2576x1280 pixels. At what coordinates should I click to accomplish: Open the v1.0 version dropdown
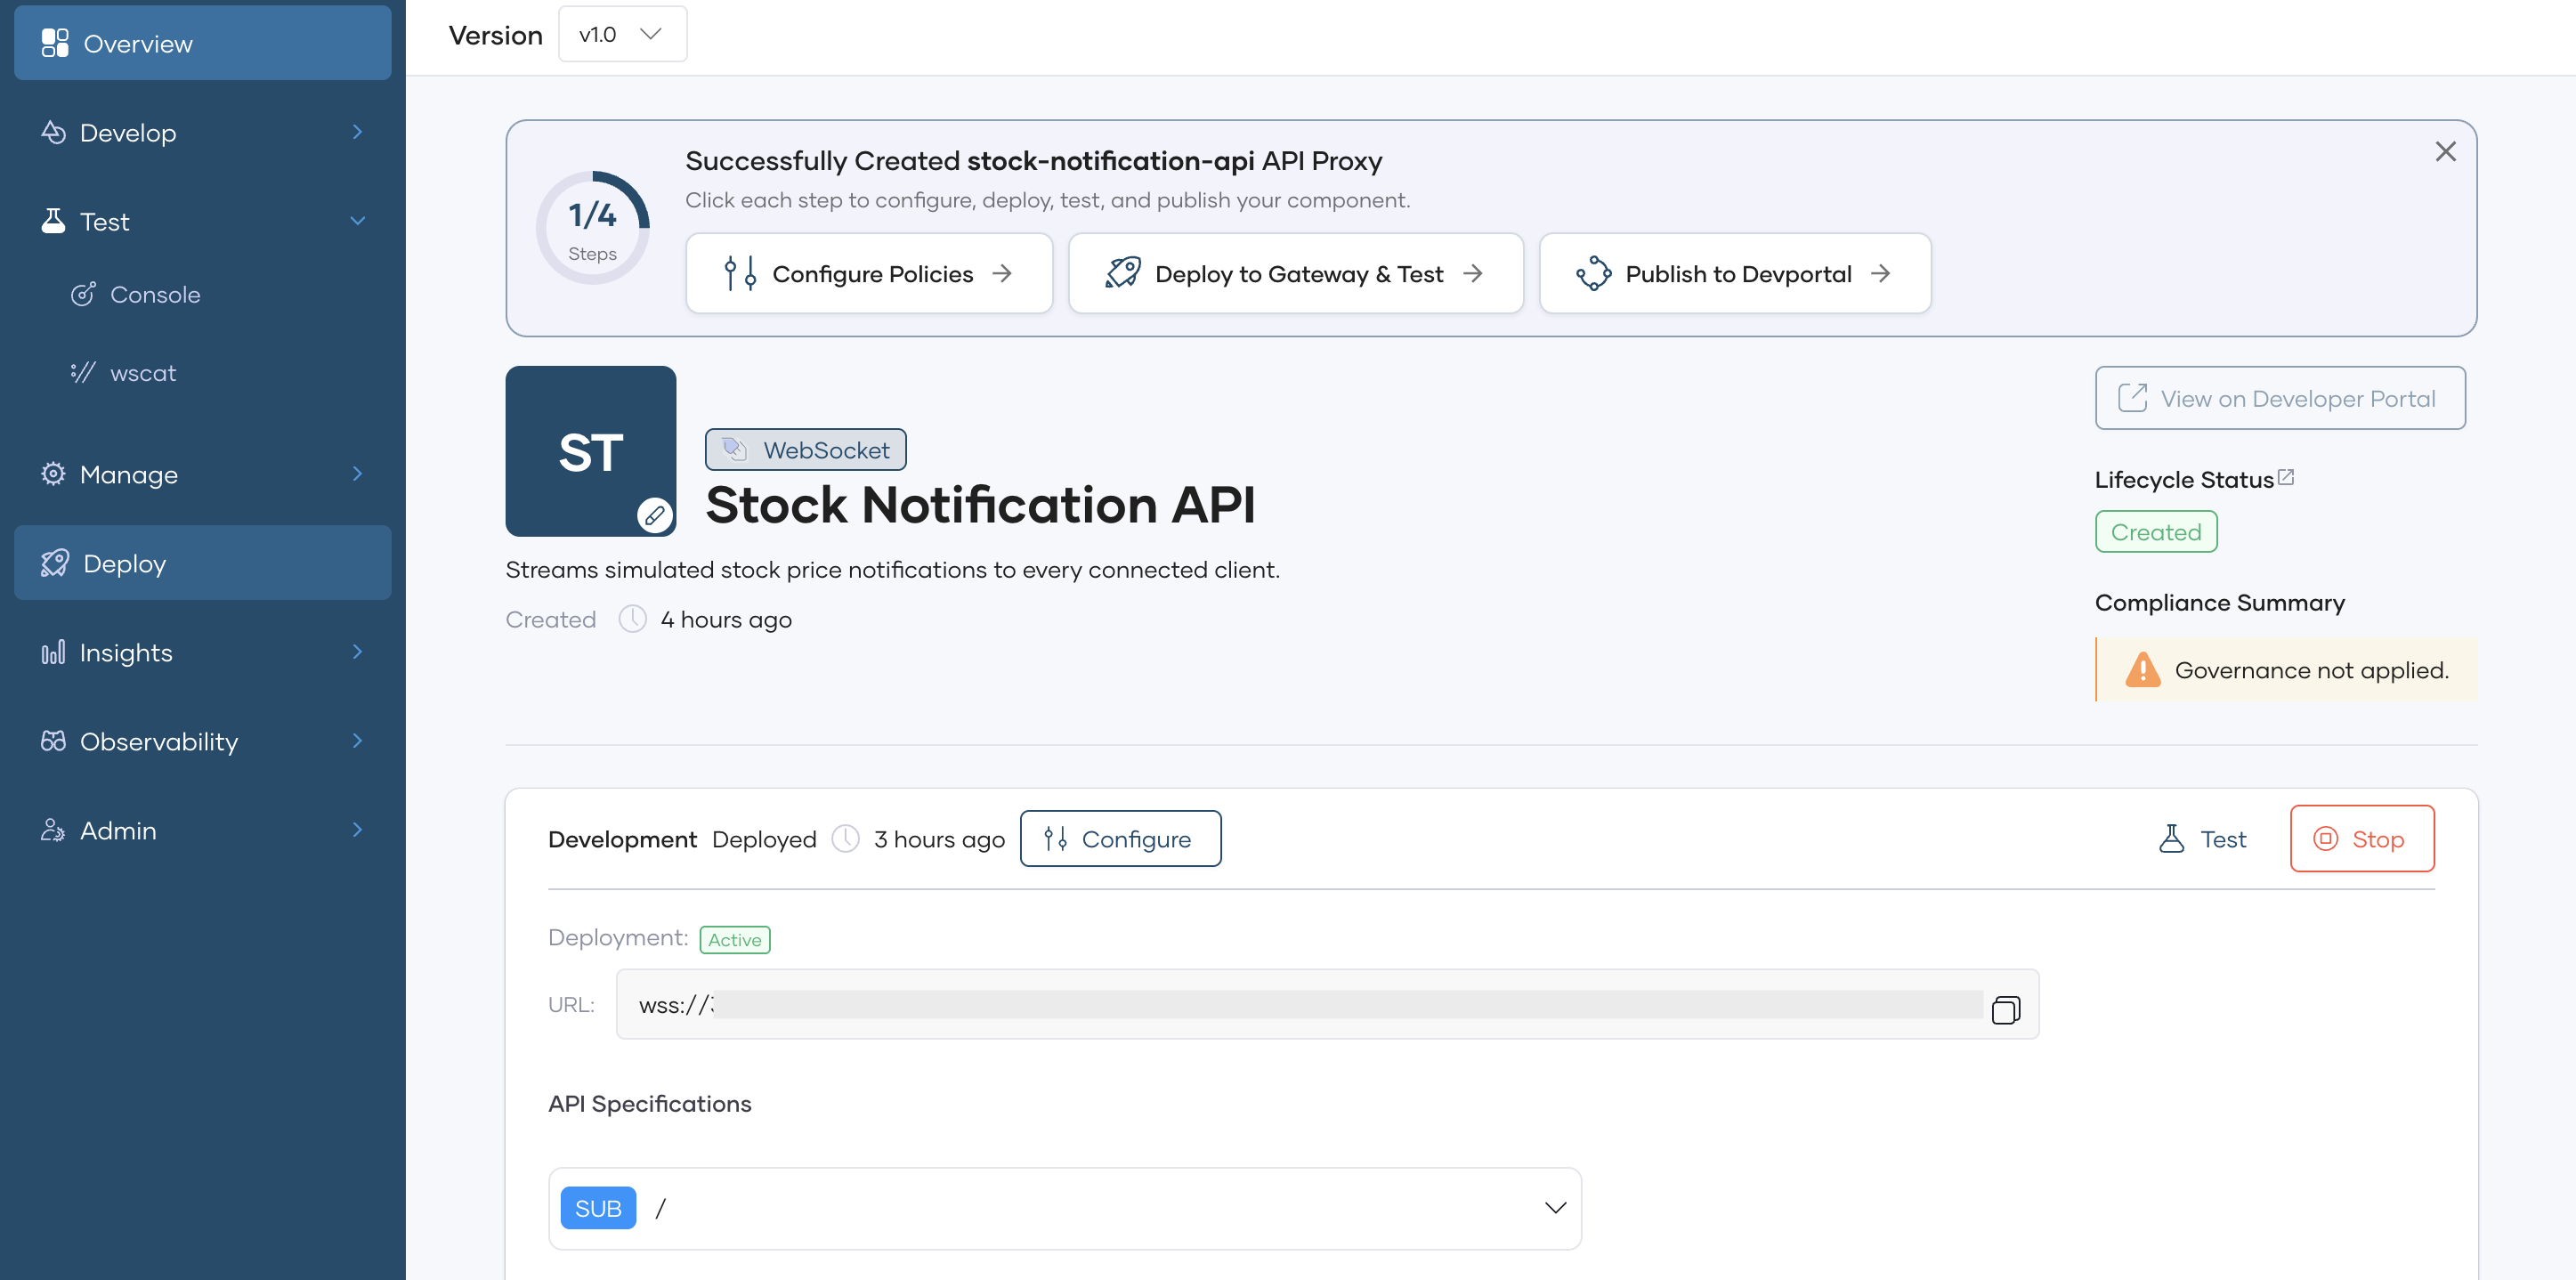pos(622,34)
